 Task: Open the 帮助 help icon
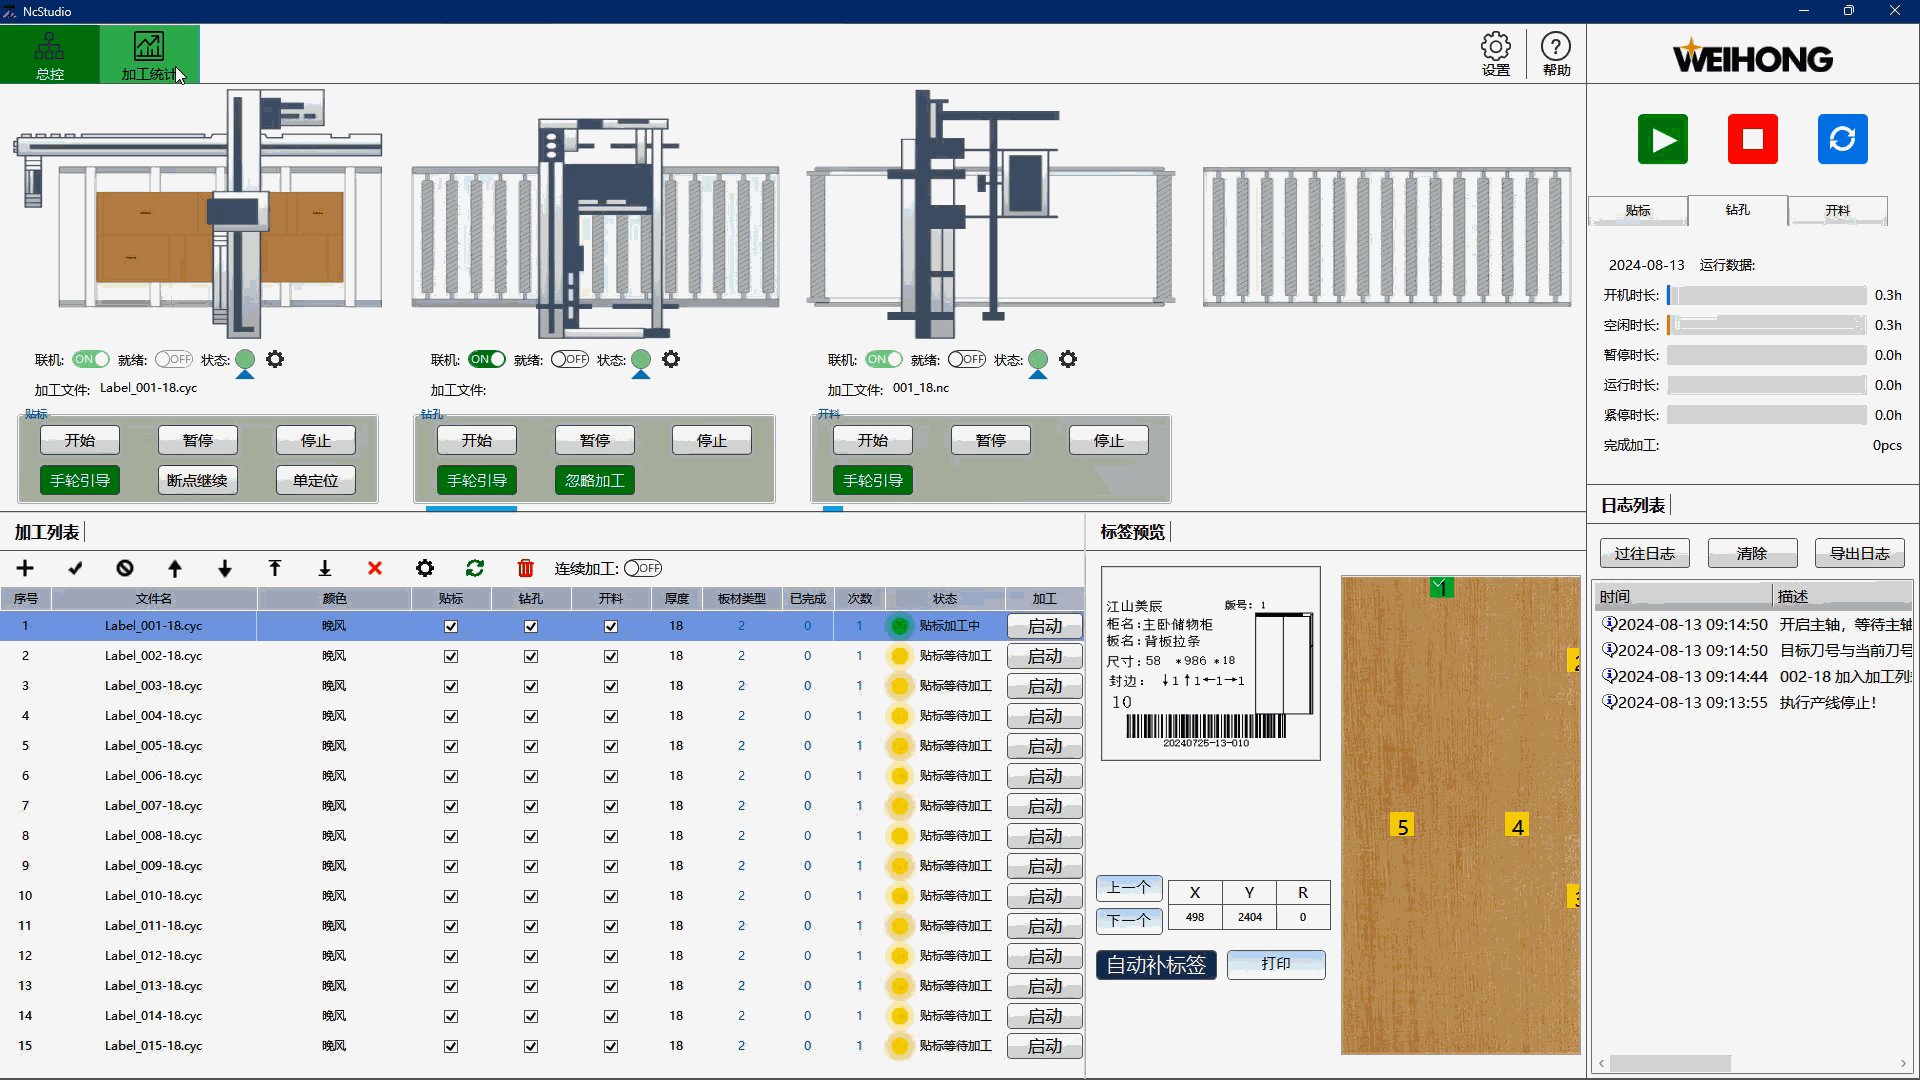[x=1556, y=54]
